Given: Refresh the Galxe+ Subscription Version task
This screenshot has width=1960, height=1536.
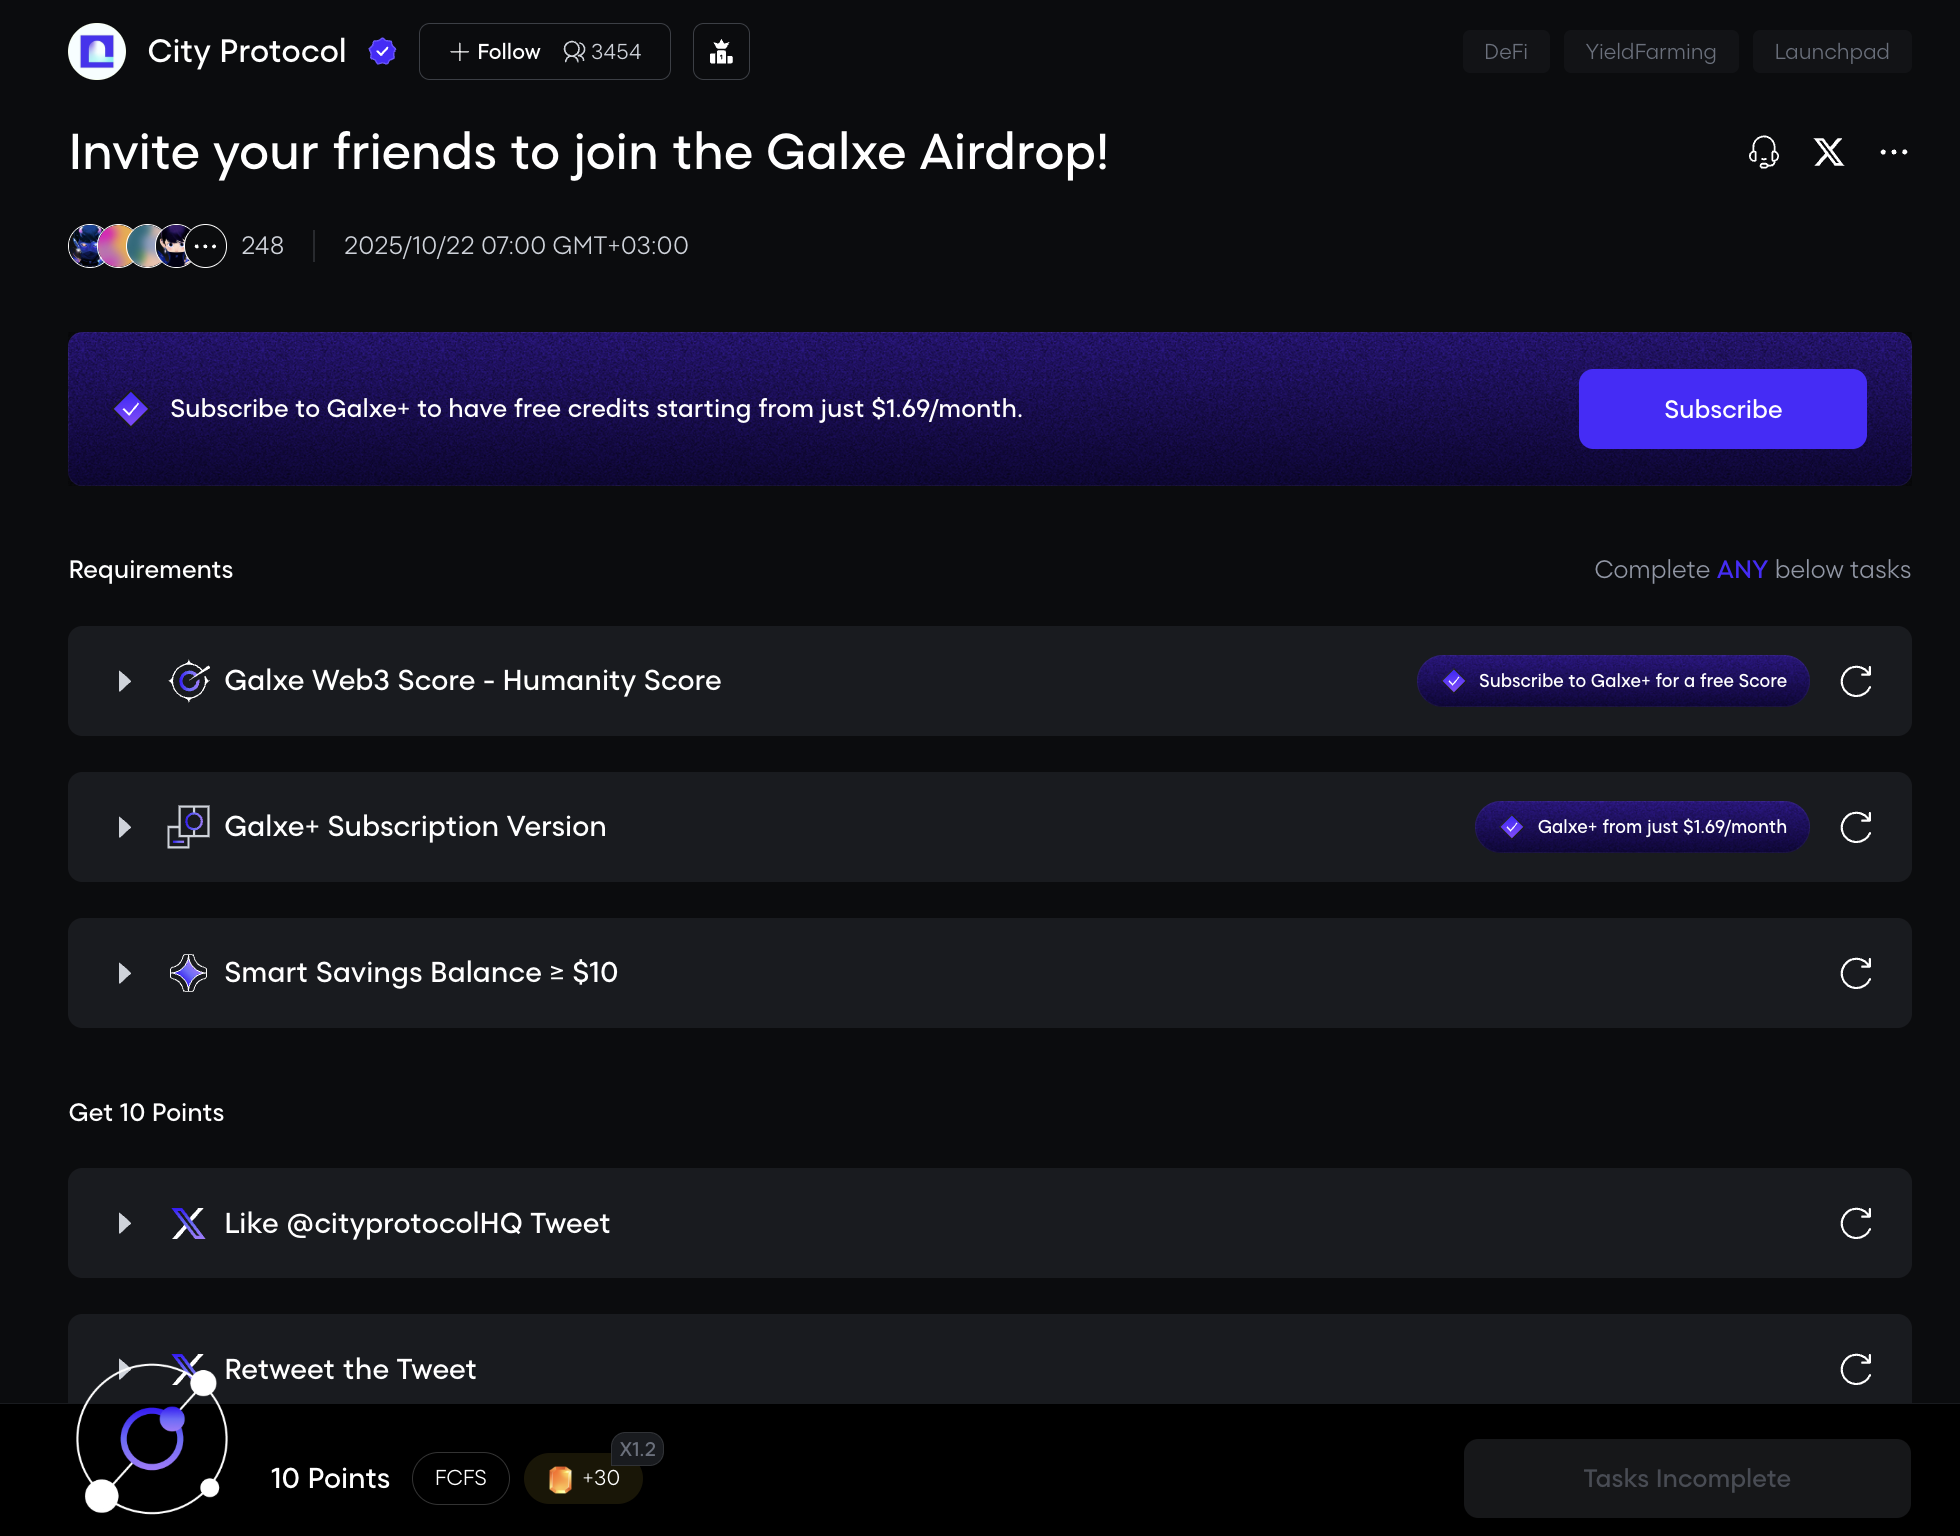Looking at the screenshot, I should pos(1856,827).
